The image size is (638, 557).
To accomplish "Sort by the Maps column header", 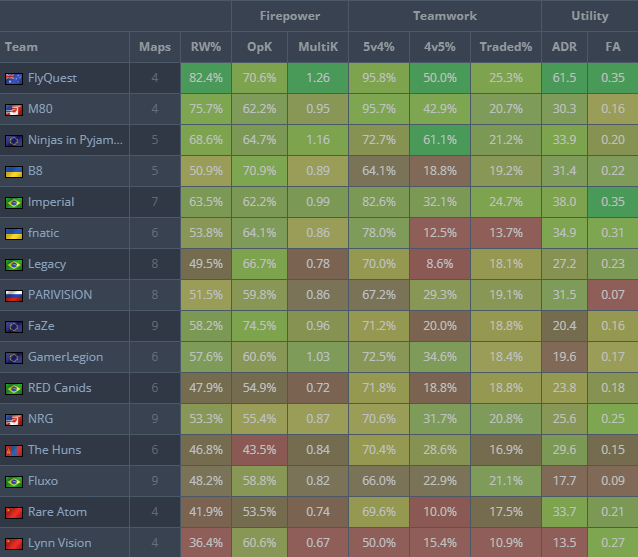I will pos(155,46).
